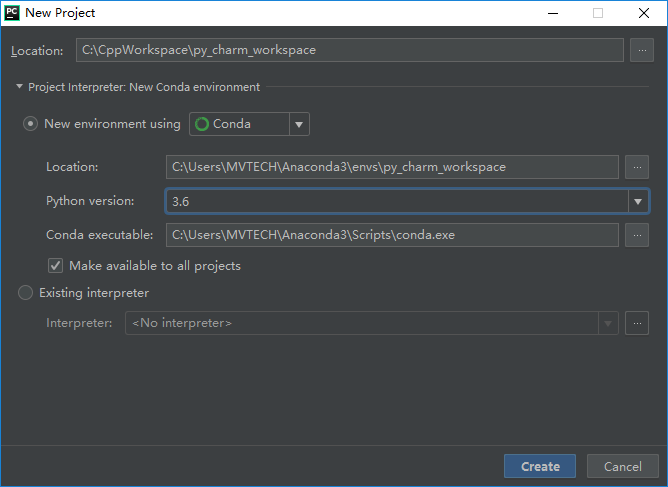Minimize the New Project window
The height and width of the screenshot is (487, 668).
(x=553, y=13)
